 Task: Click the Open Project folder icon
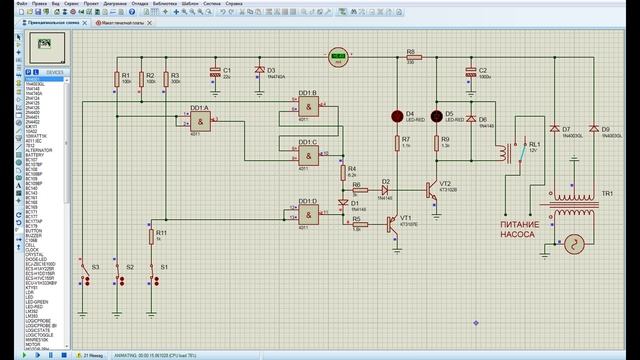point(29,12)
